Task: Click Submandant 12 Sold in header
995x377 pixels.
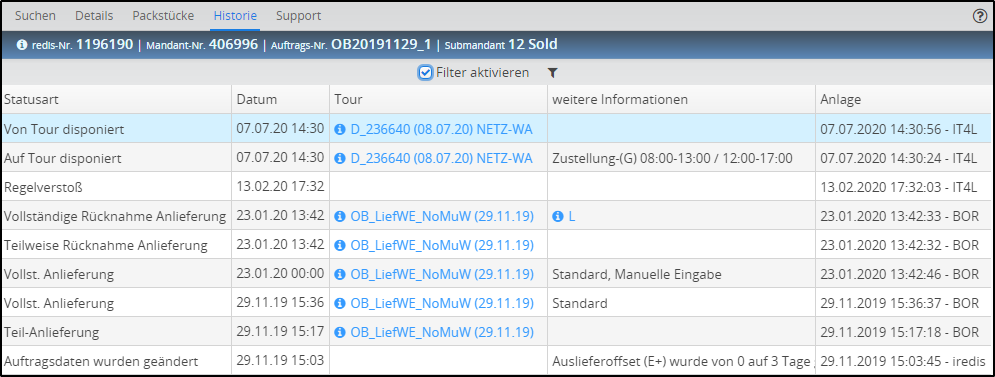Action: (501, 45)
